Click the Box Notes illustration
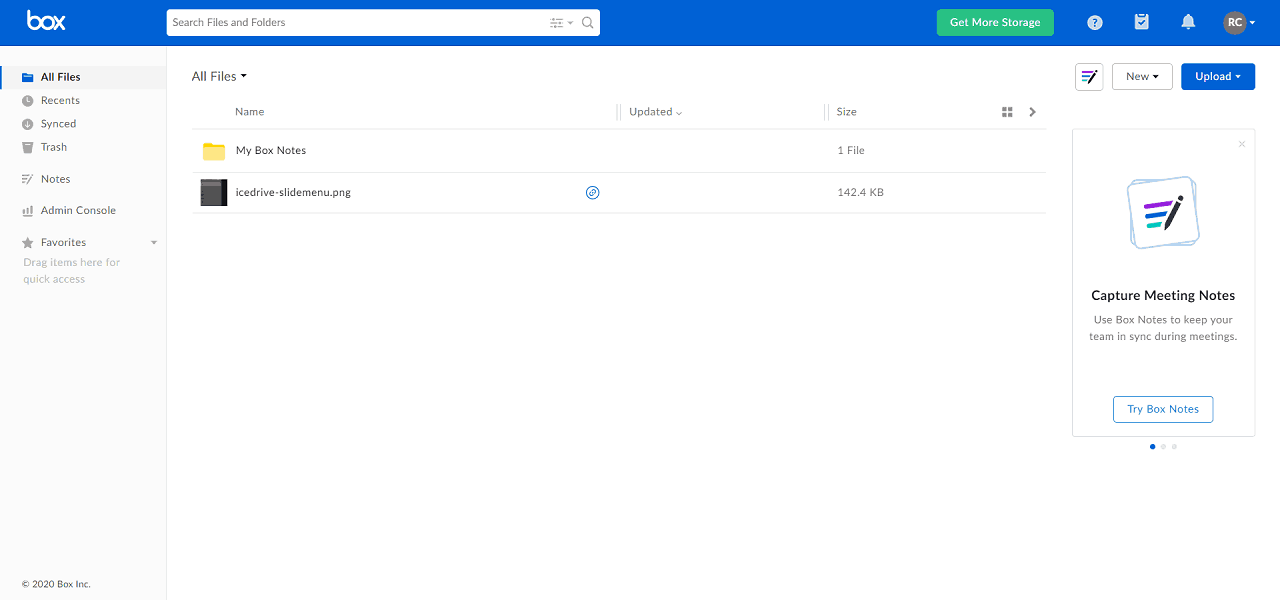 pos(1163,212)
